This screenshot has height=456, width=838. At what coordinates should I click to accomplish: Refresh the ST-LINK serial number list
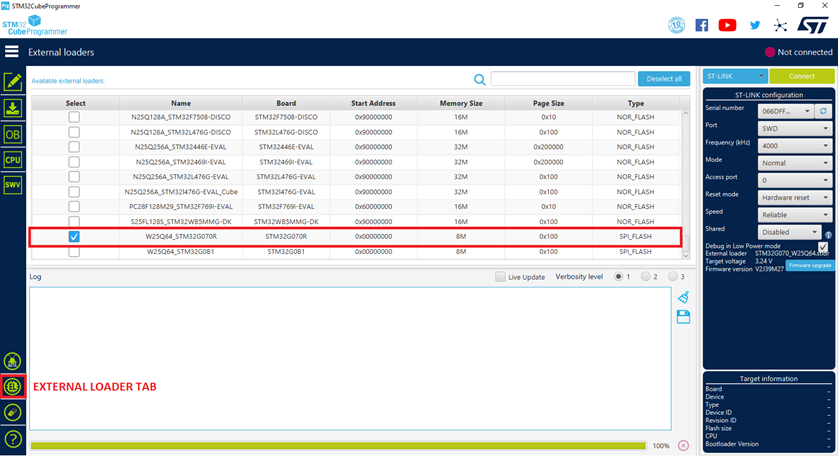(x=823, y=111)
